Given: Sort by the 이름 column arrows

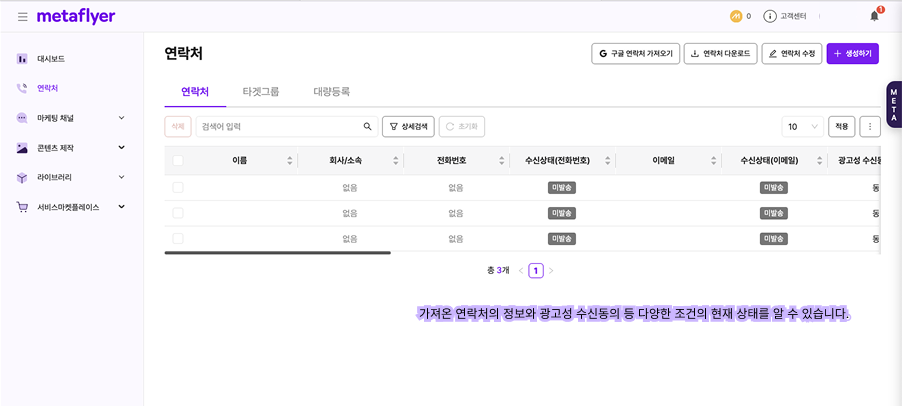Looking at the screenshot, I should point(290,160).
